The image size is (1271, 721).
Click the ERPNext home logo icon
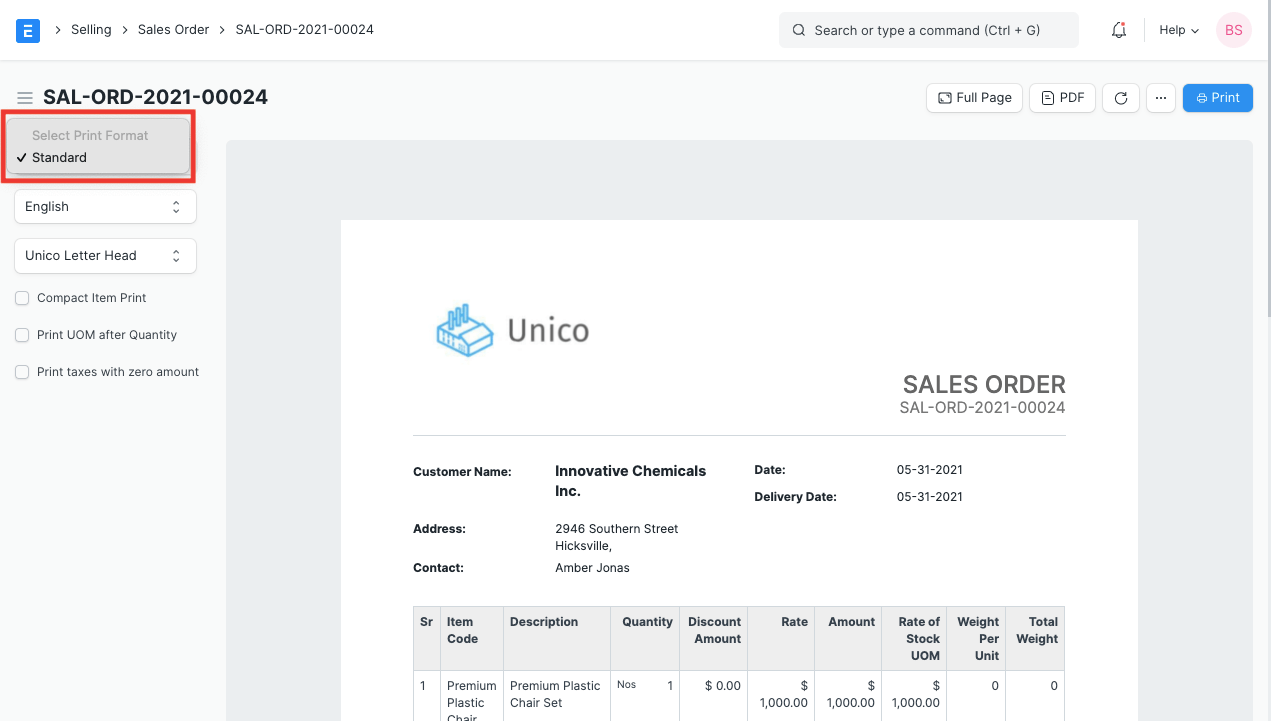(28, 30)
